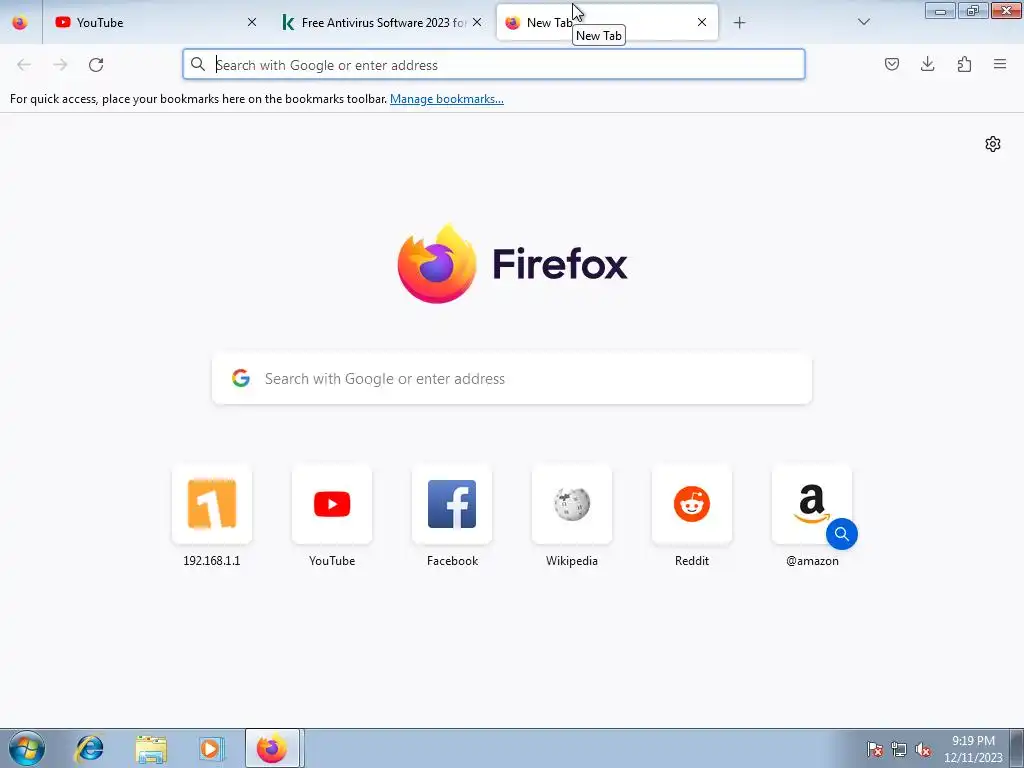Click the Firefox taskbar button
This screenshot has height=768, width=1024.
coord(272,748)
